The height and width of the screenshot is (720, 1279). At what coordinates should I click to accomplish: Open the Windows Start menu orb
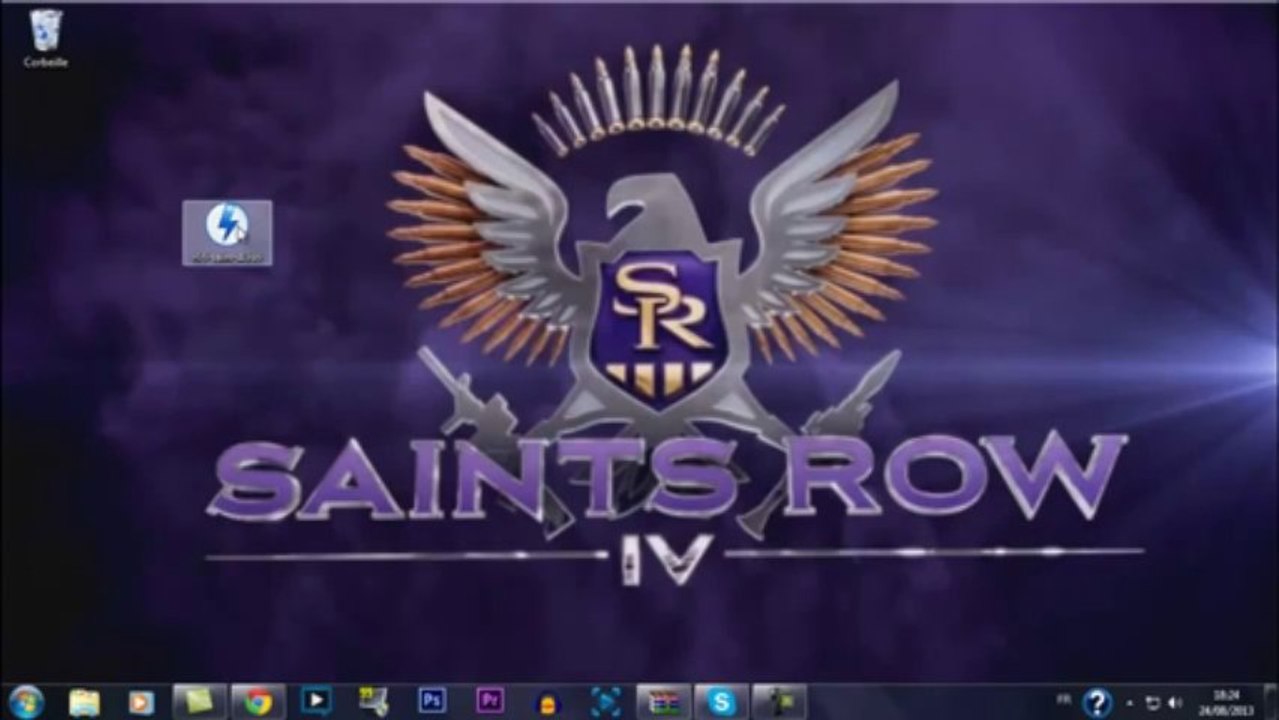click(x=25, y=702)
